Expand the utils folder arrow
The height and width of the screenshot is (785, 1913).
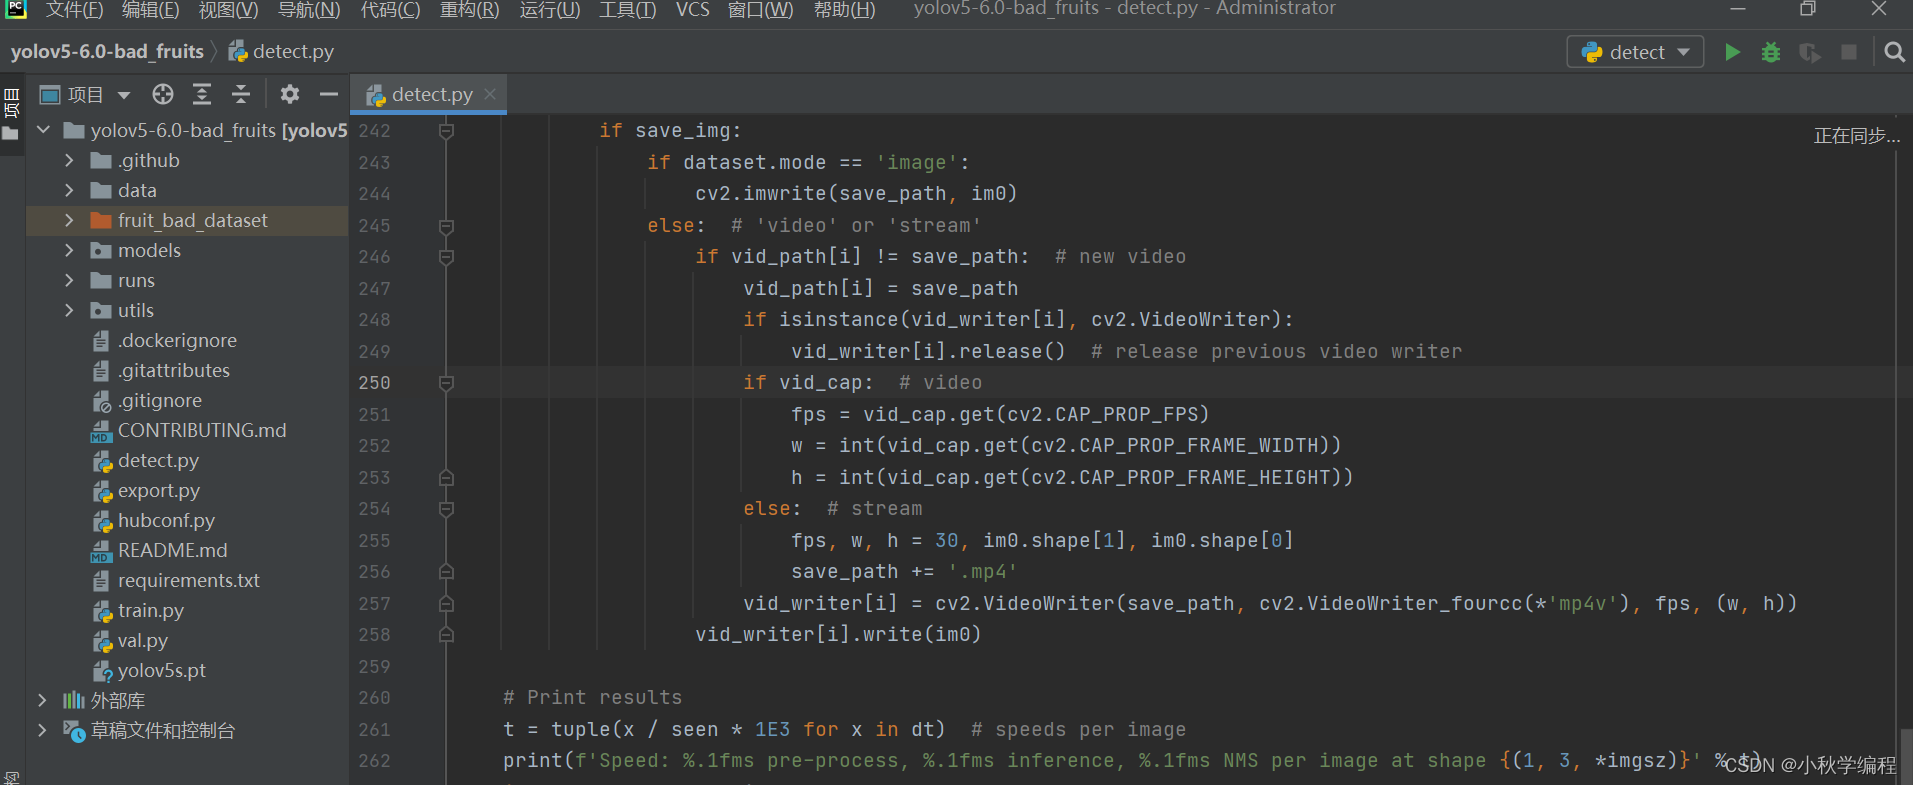(x=69, y=310)
